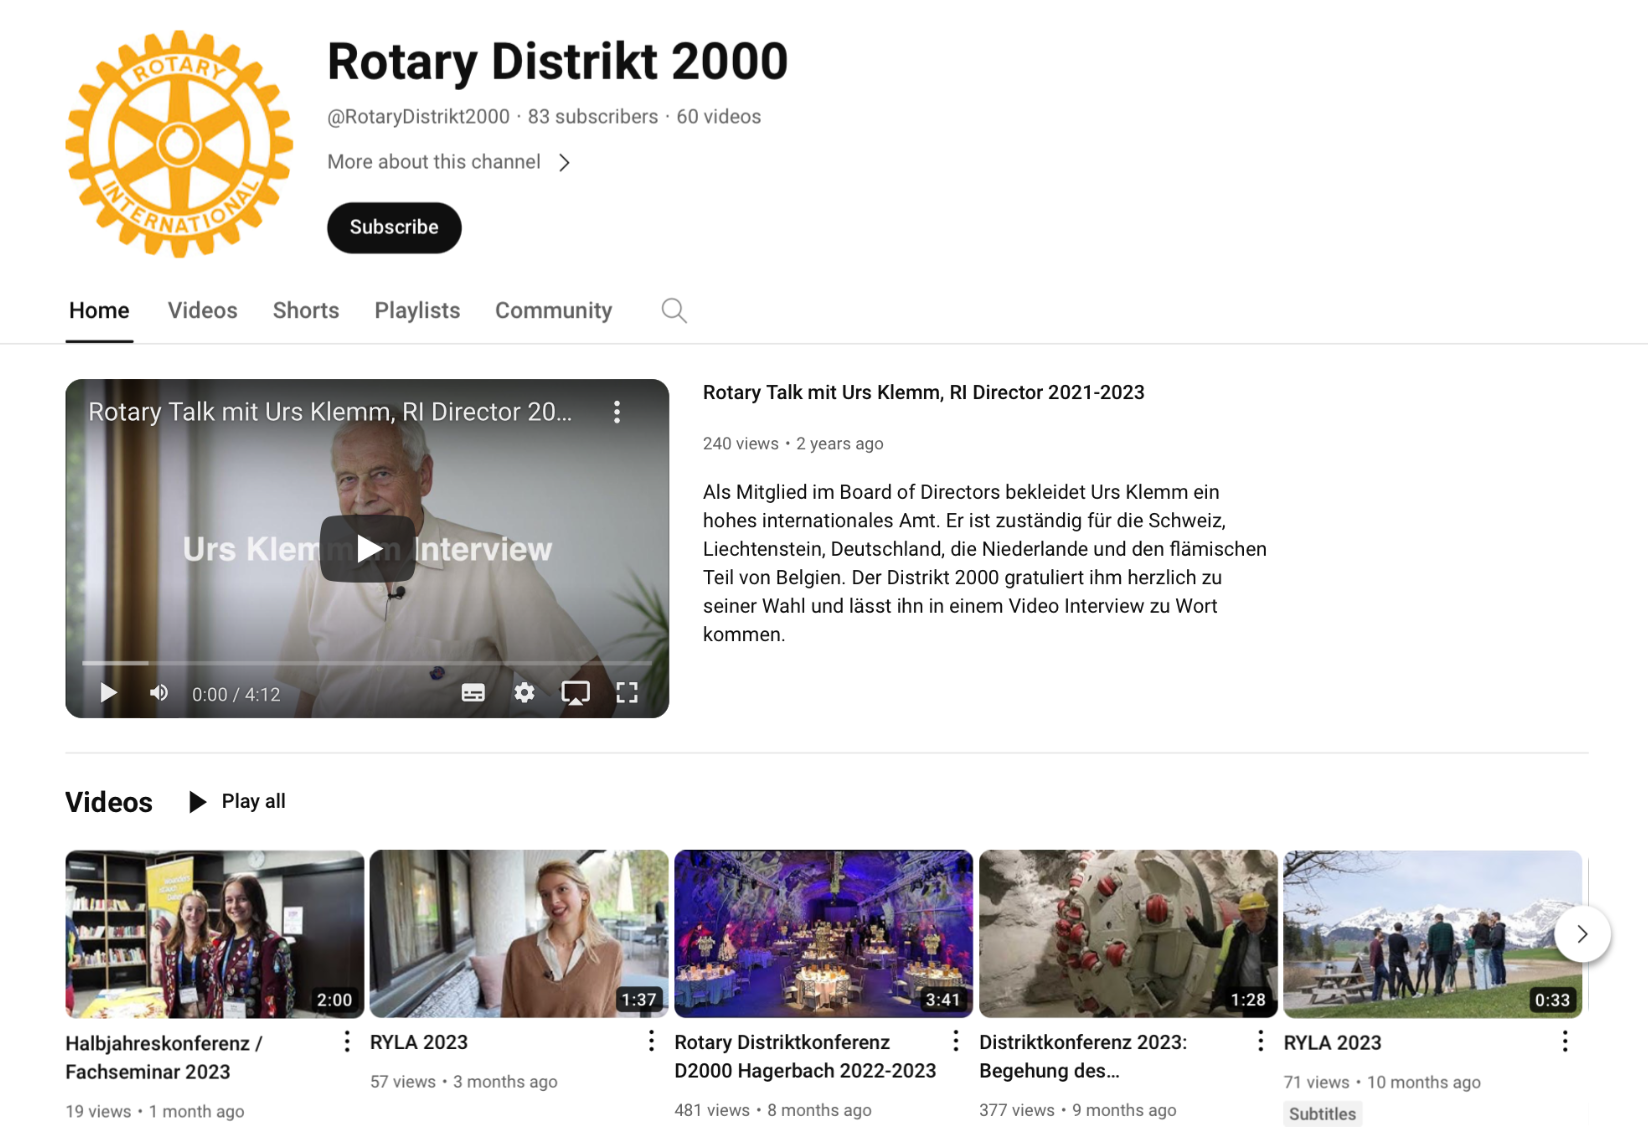Click the 60 videos text
1648x1148 pixels.
[719, 117]
